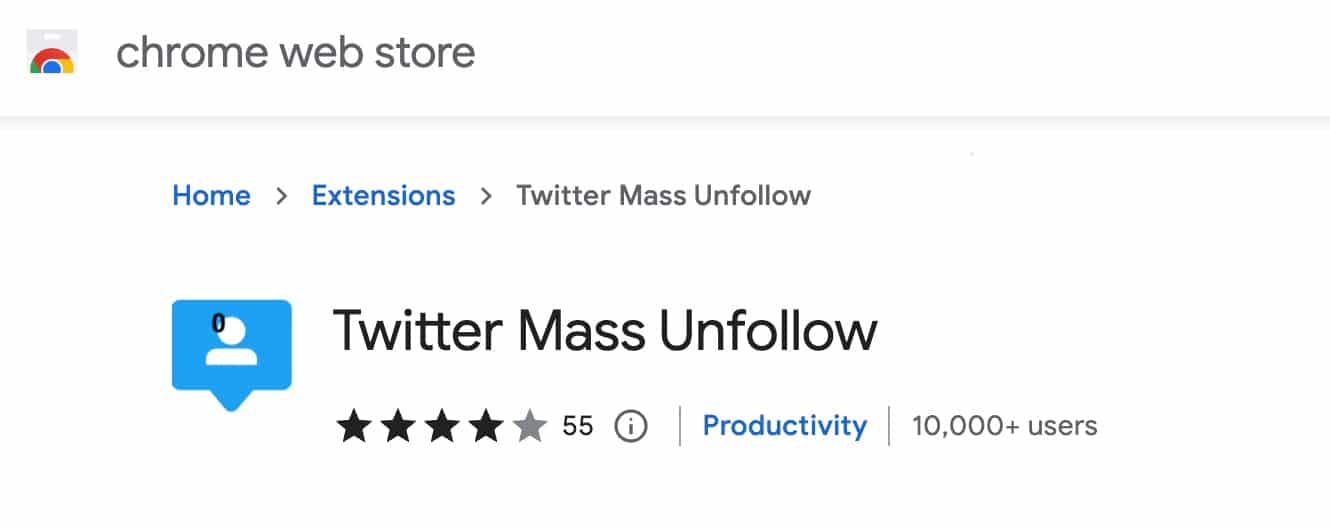
Task: Open the Extensions breadcrumb link
Action: pos(383,195)
